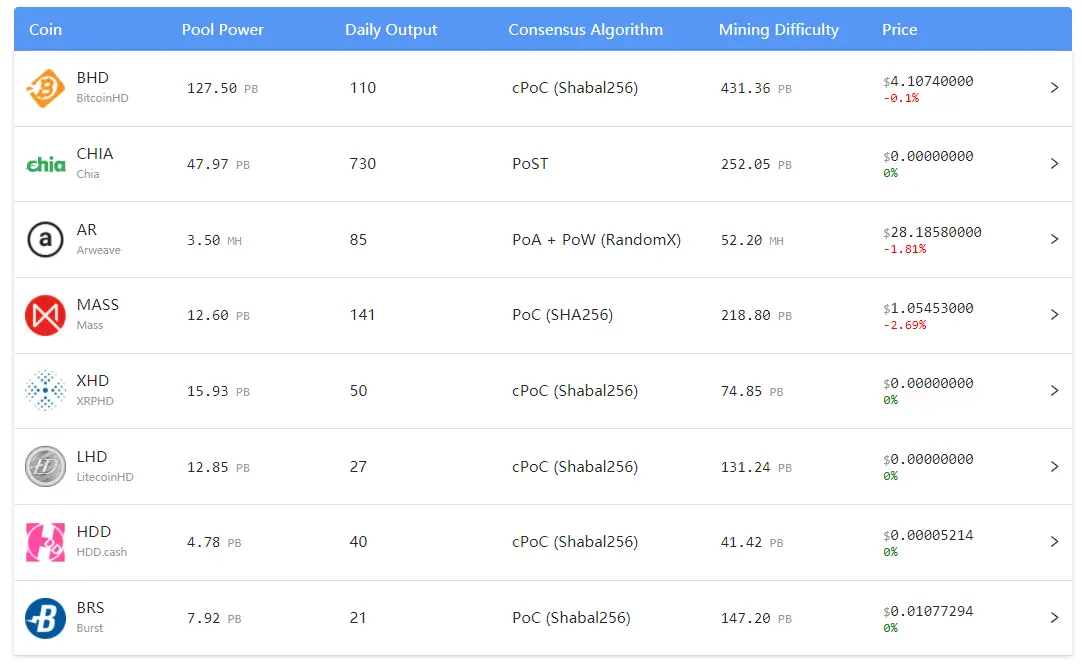Click the HDD.cash subtitle text
The width and height of the screenshot is (1082, 667).
pos(101,552)
